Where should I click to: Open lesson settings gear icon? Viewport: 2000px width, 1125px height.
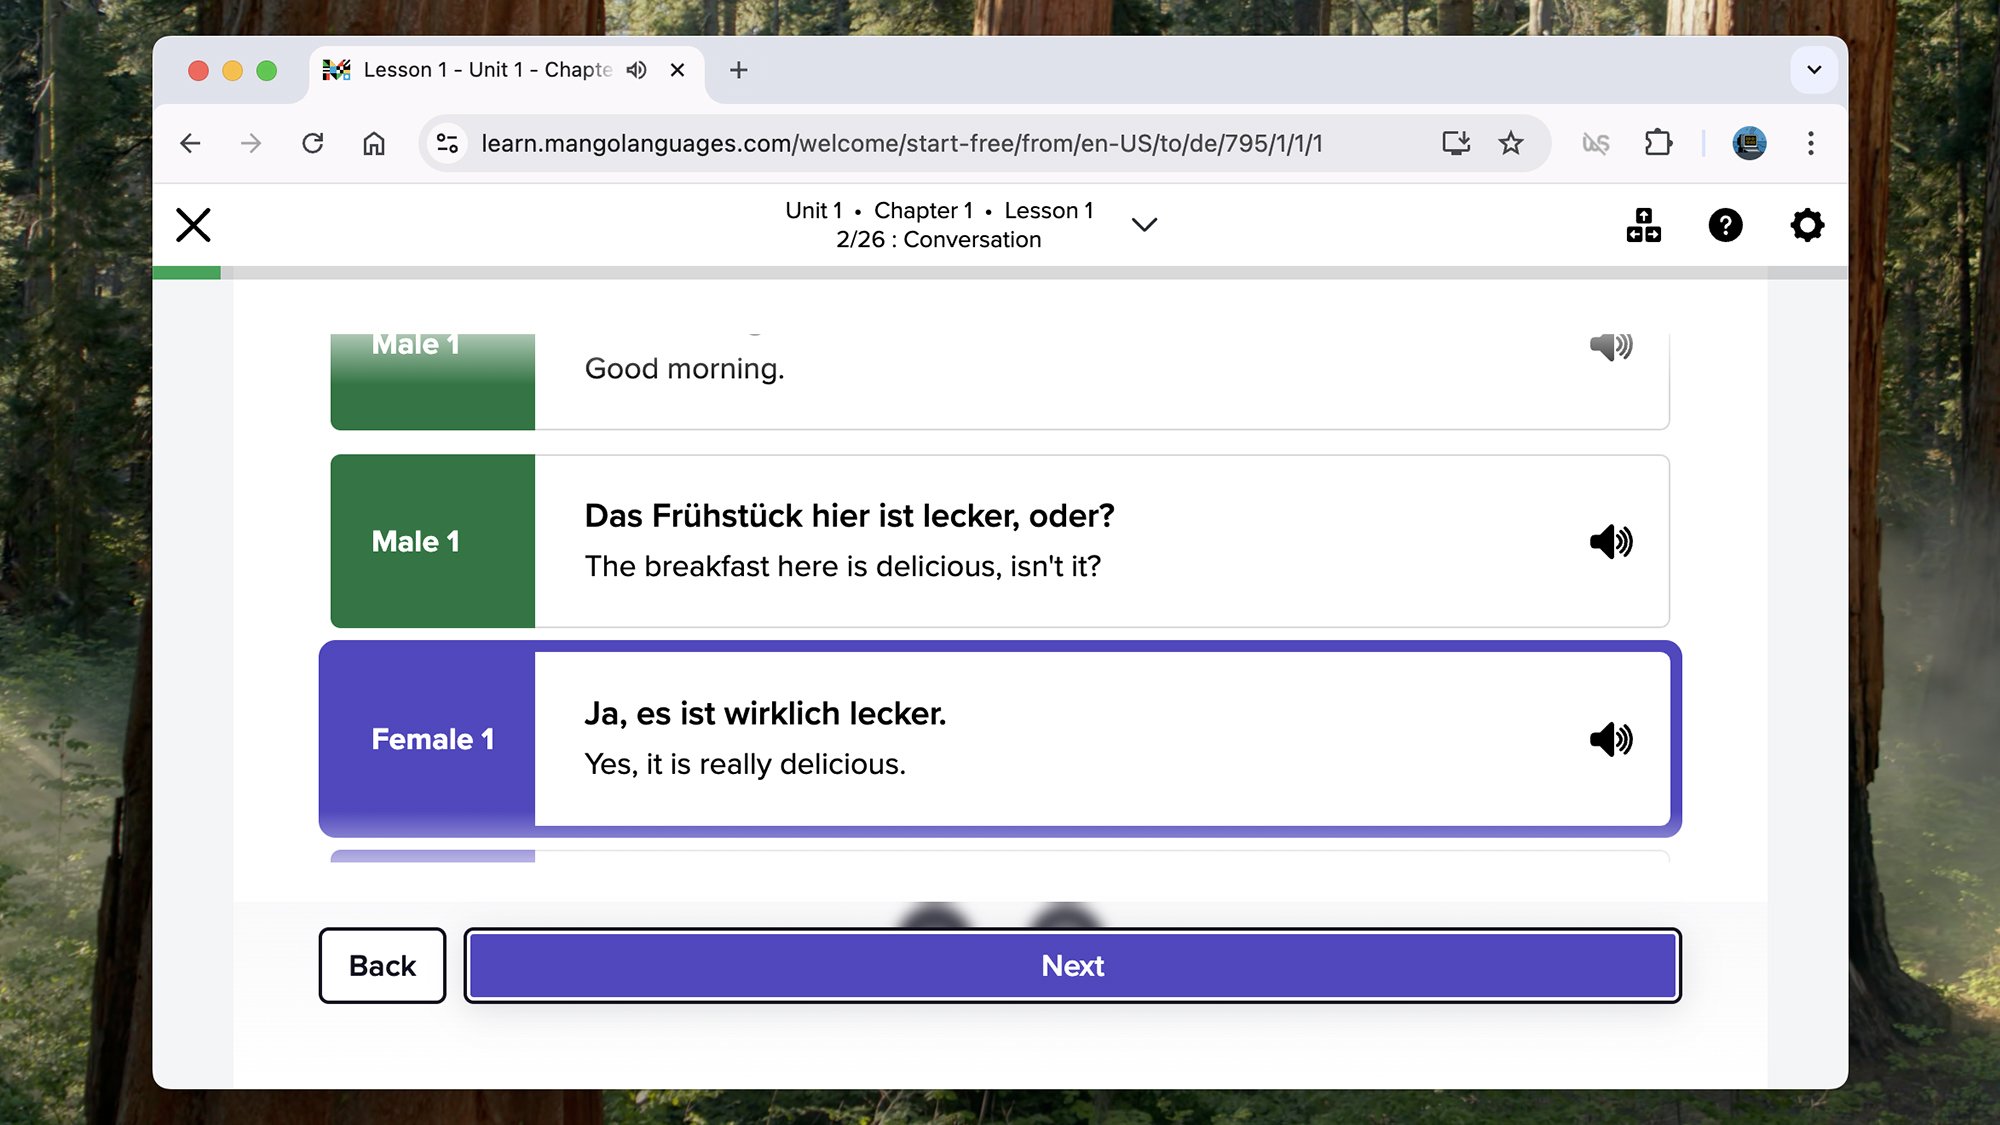[x=1807, y=225]
